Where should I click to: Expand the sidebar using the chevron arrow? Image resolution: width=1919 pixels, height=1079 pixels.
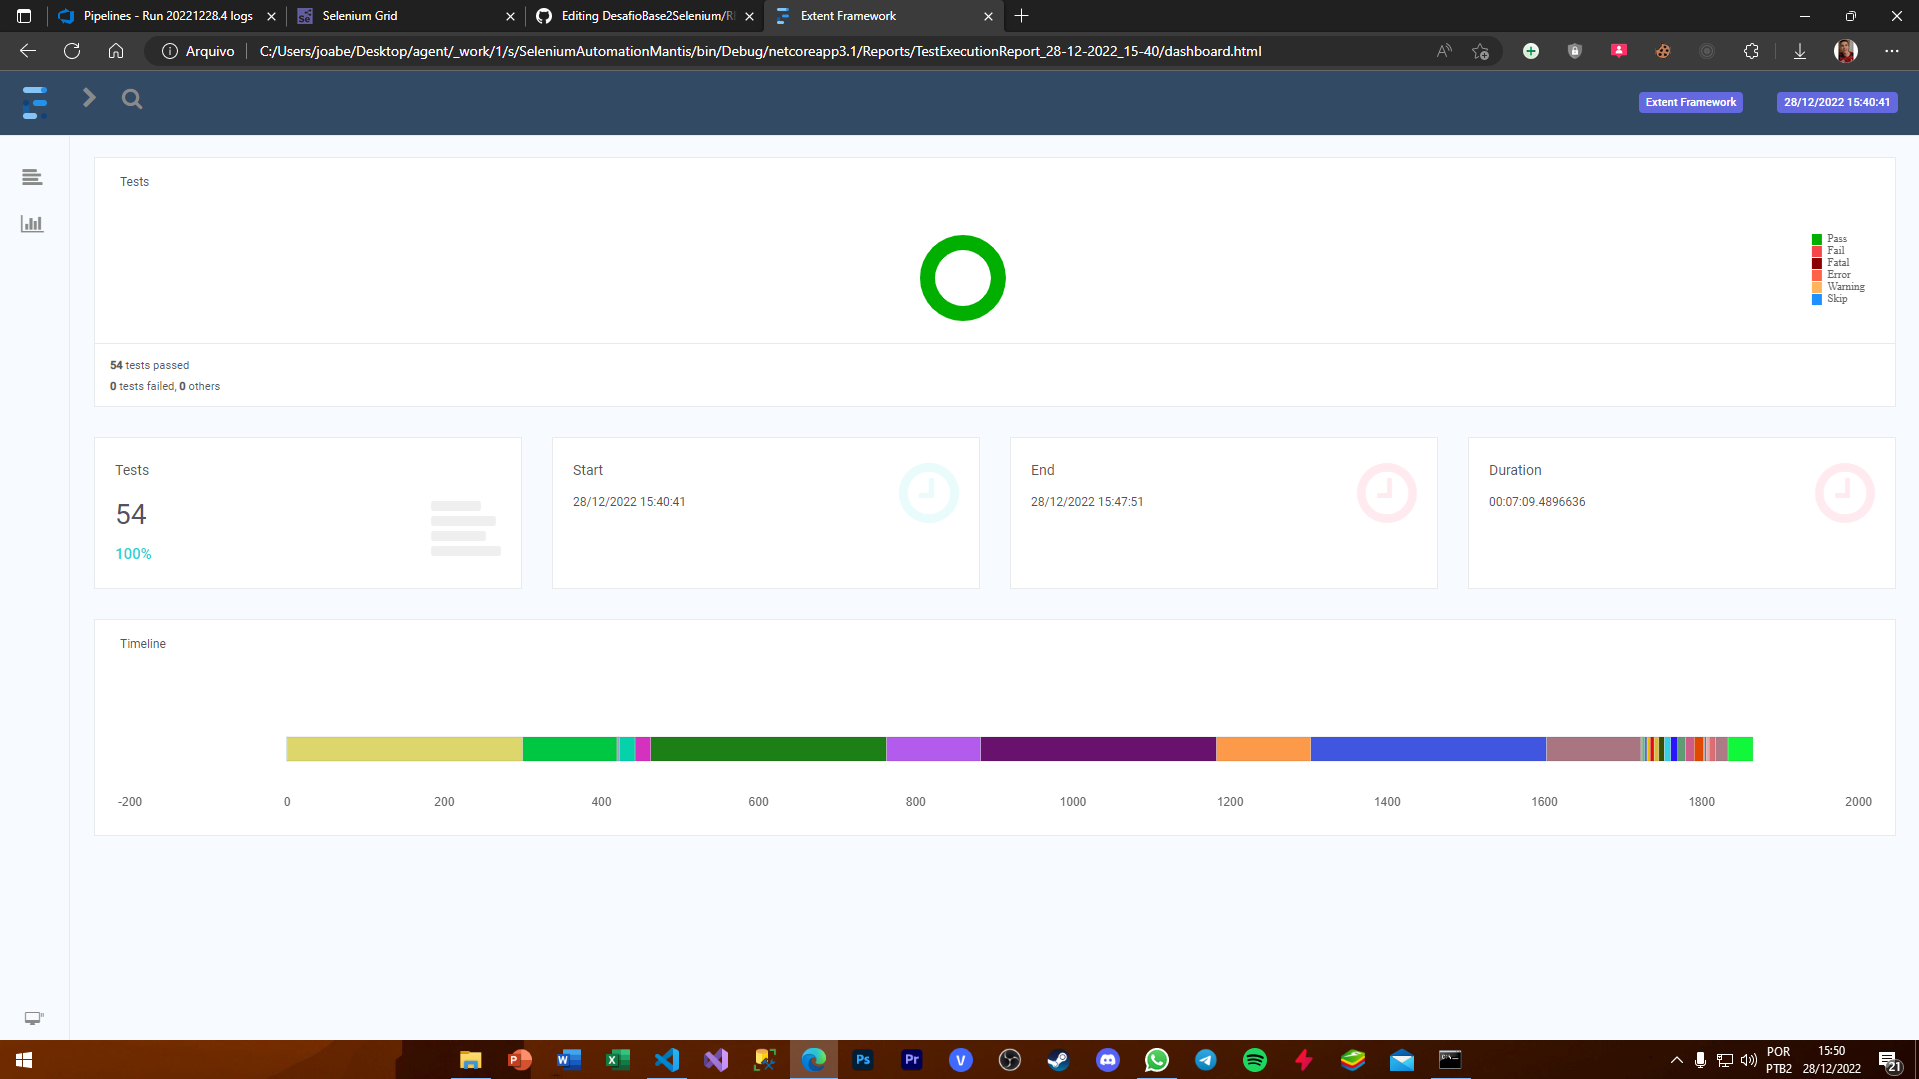point(88,97)
